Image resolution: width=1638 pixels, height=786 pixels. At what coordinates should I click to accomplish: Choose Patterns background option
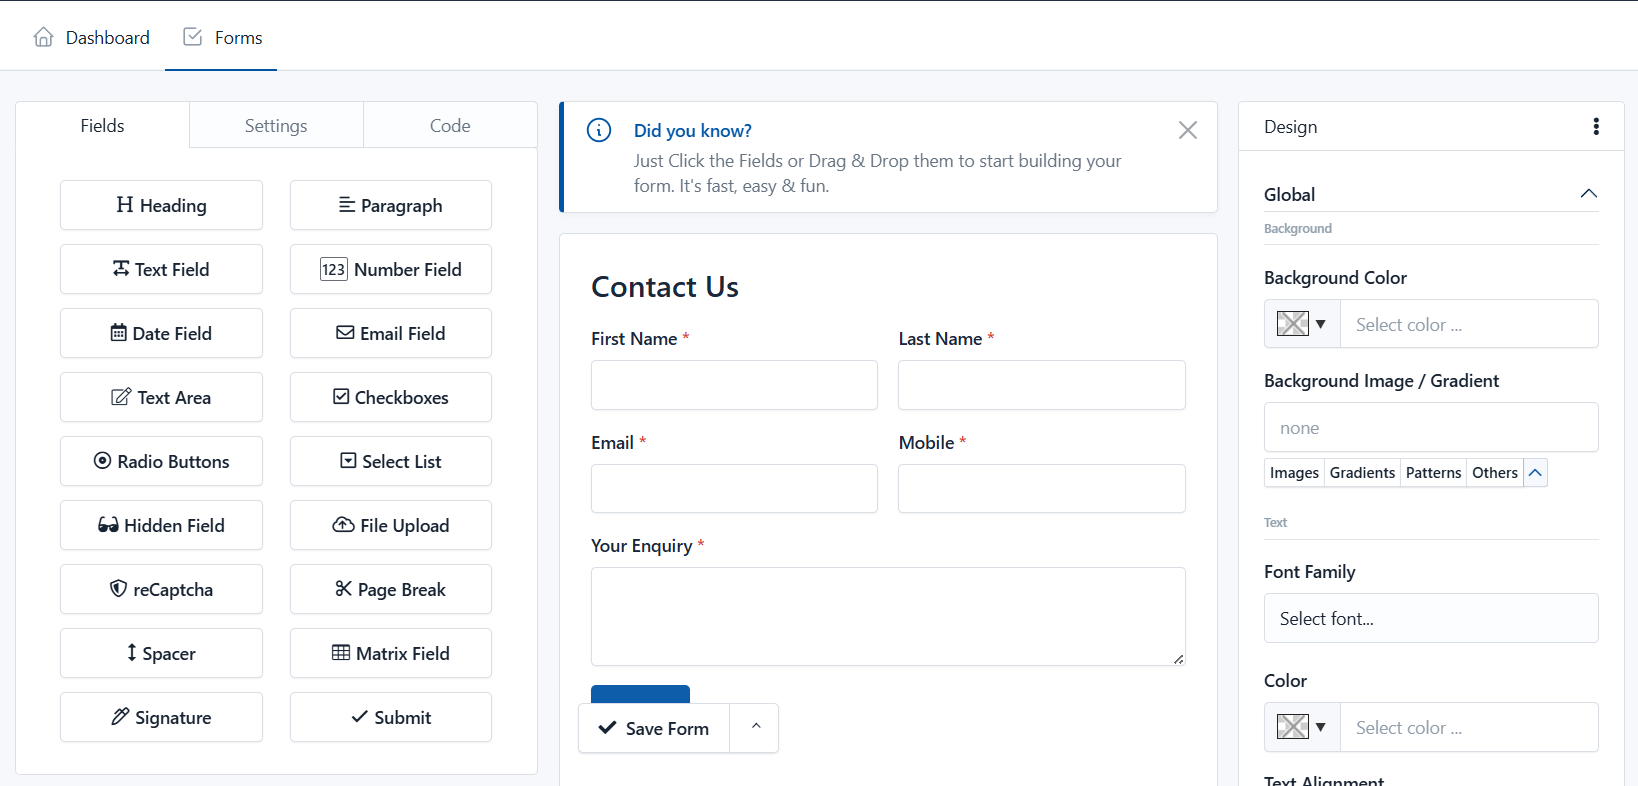coord(1433,472)
